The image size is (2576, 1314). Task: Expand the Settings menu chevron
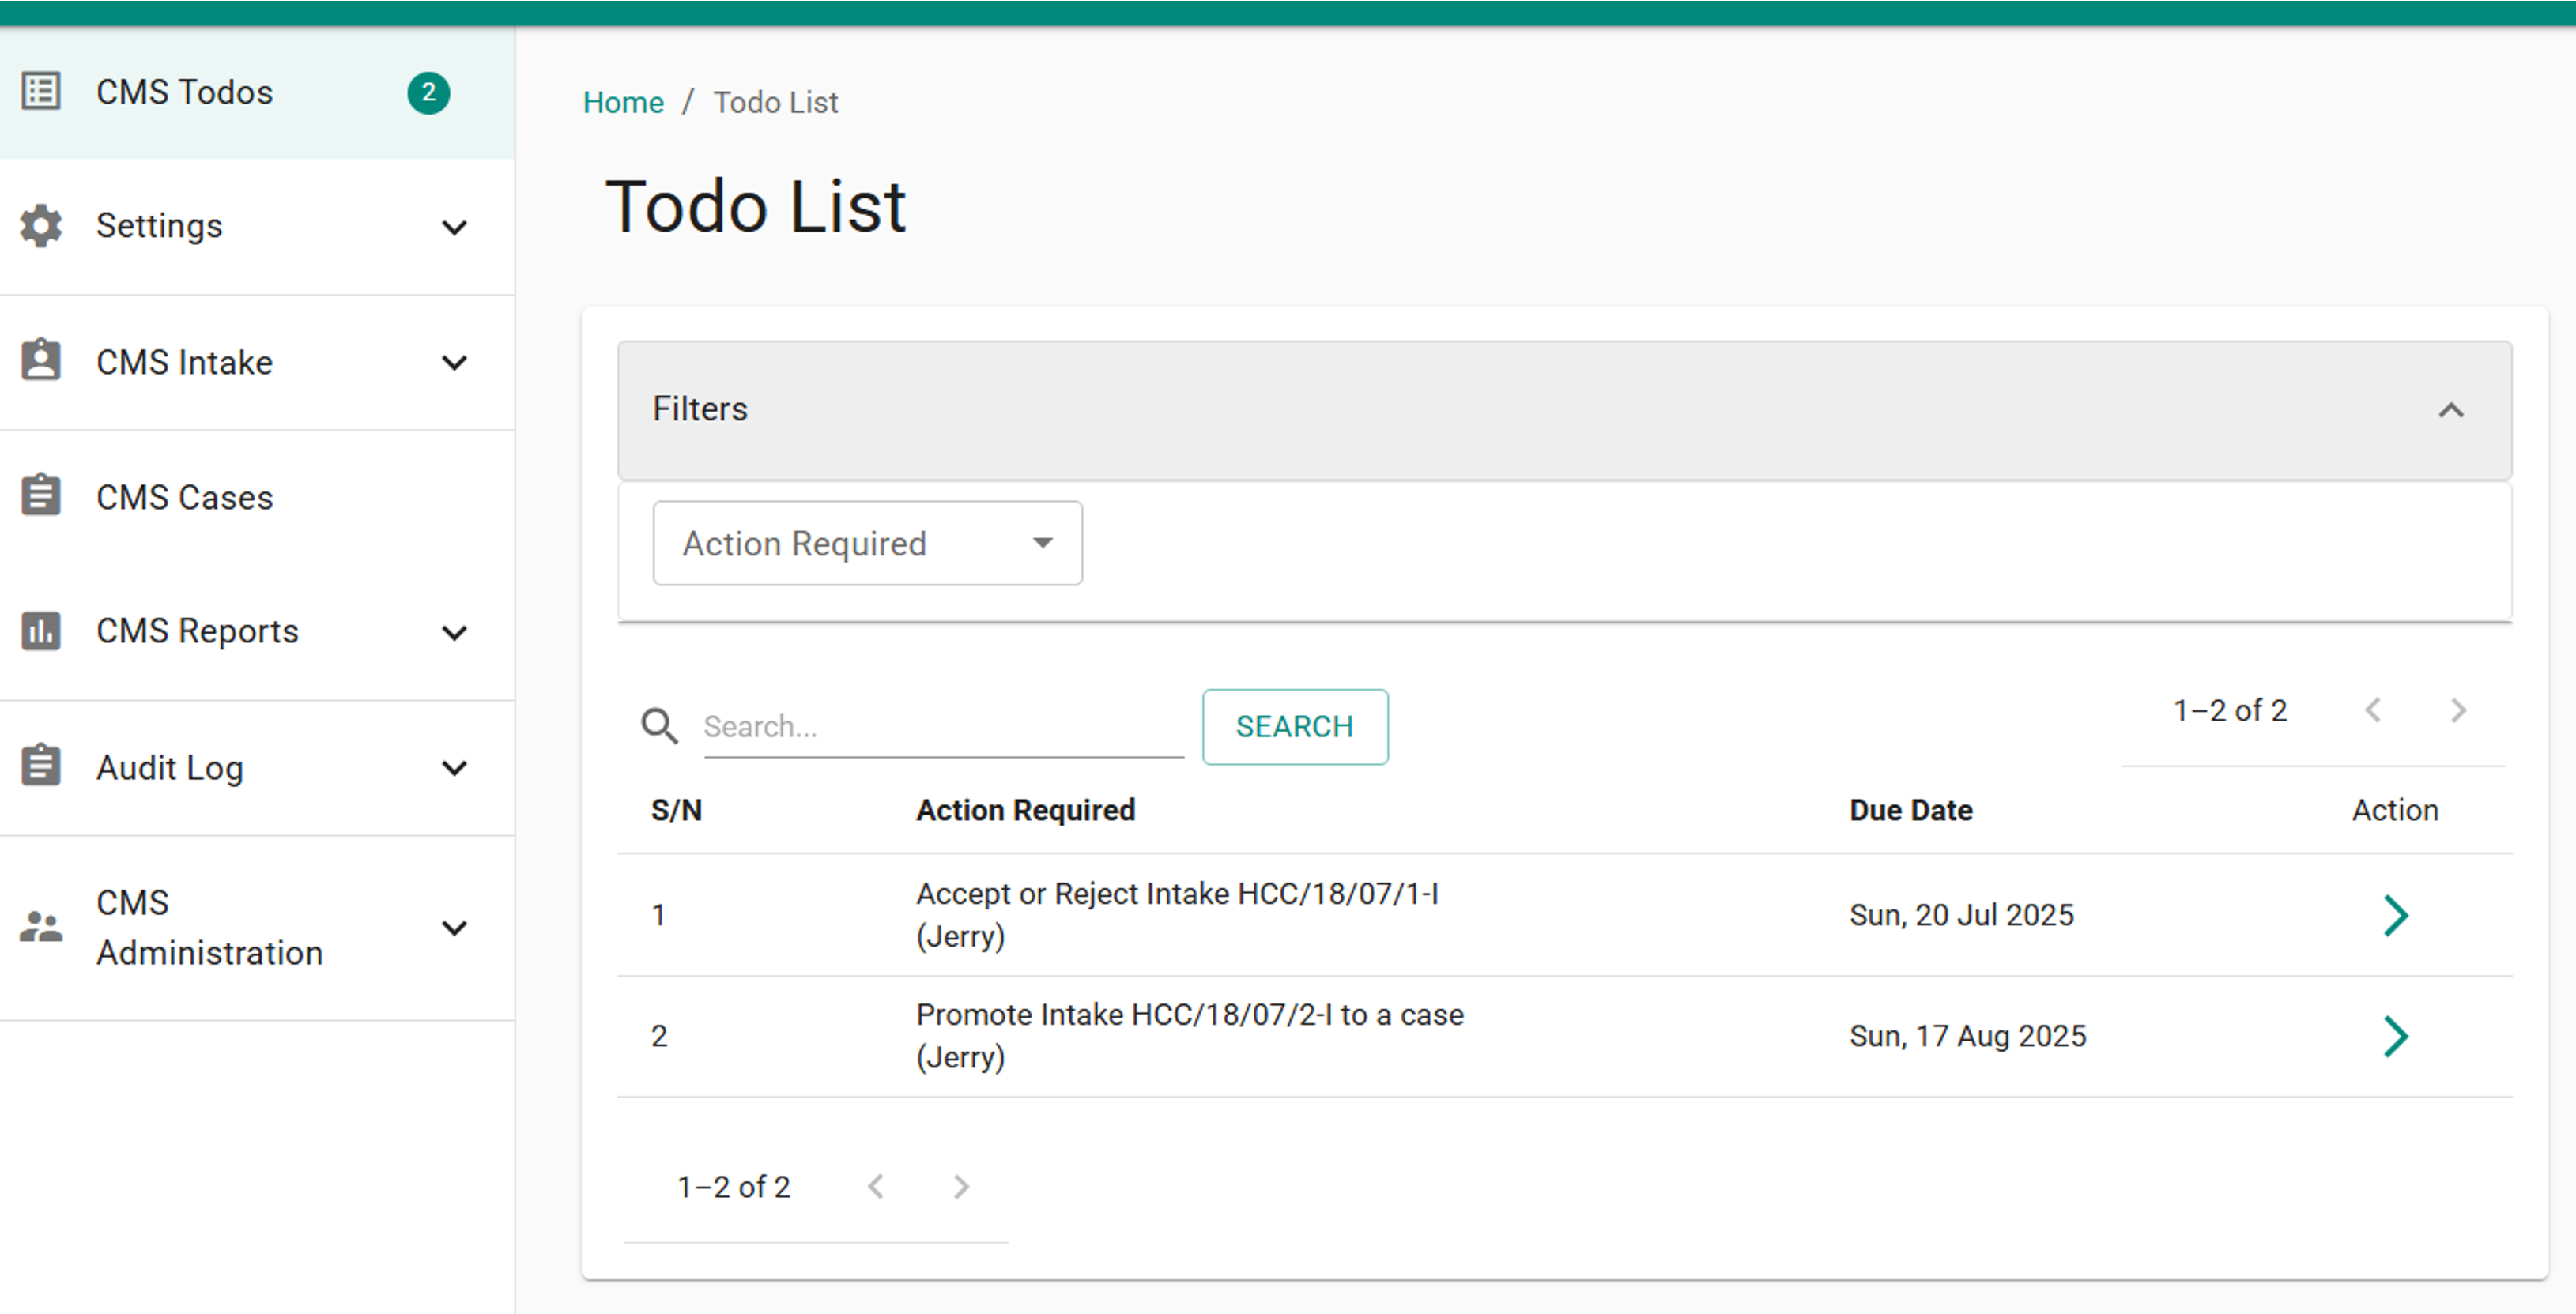[x=455, y=227]
